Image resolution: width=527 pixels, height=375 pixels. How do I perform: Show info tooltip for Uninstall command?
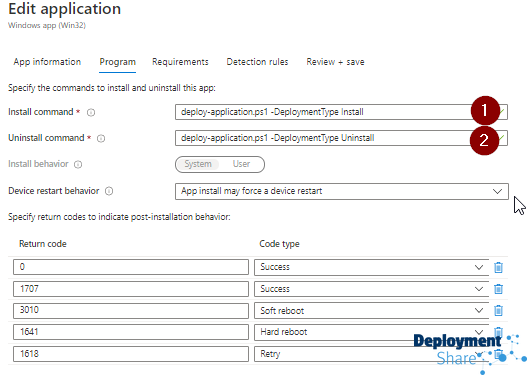(x=101, y=138)
